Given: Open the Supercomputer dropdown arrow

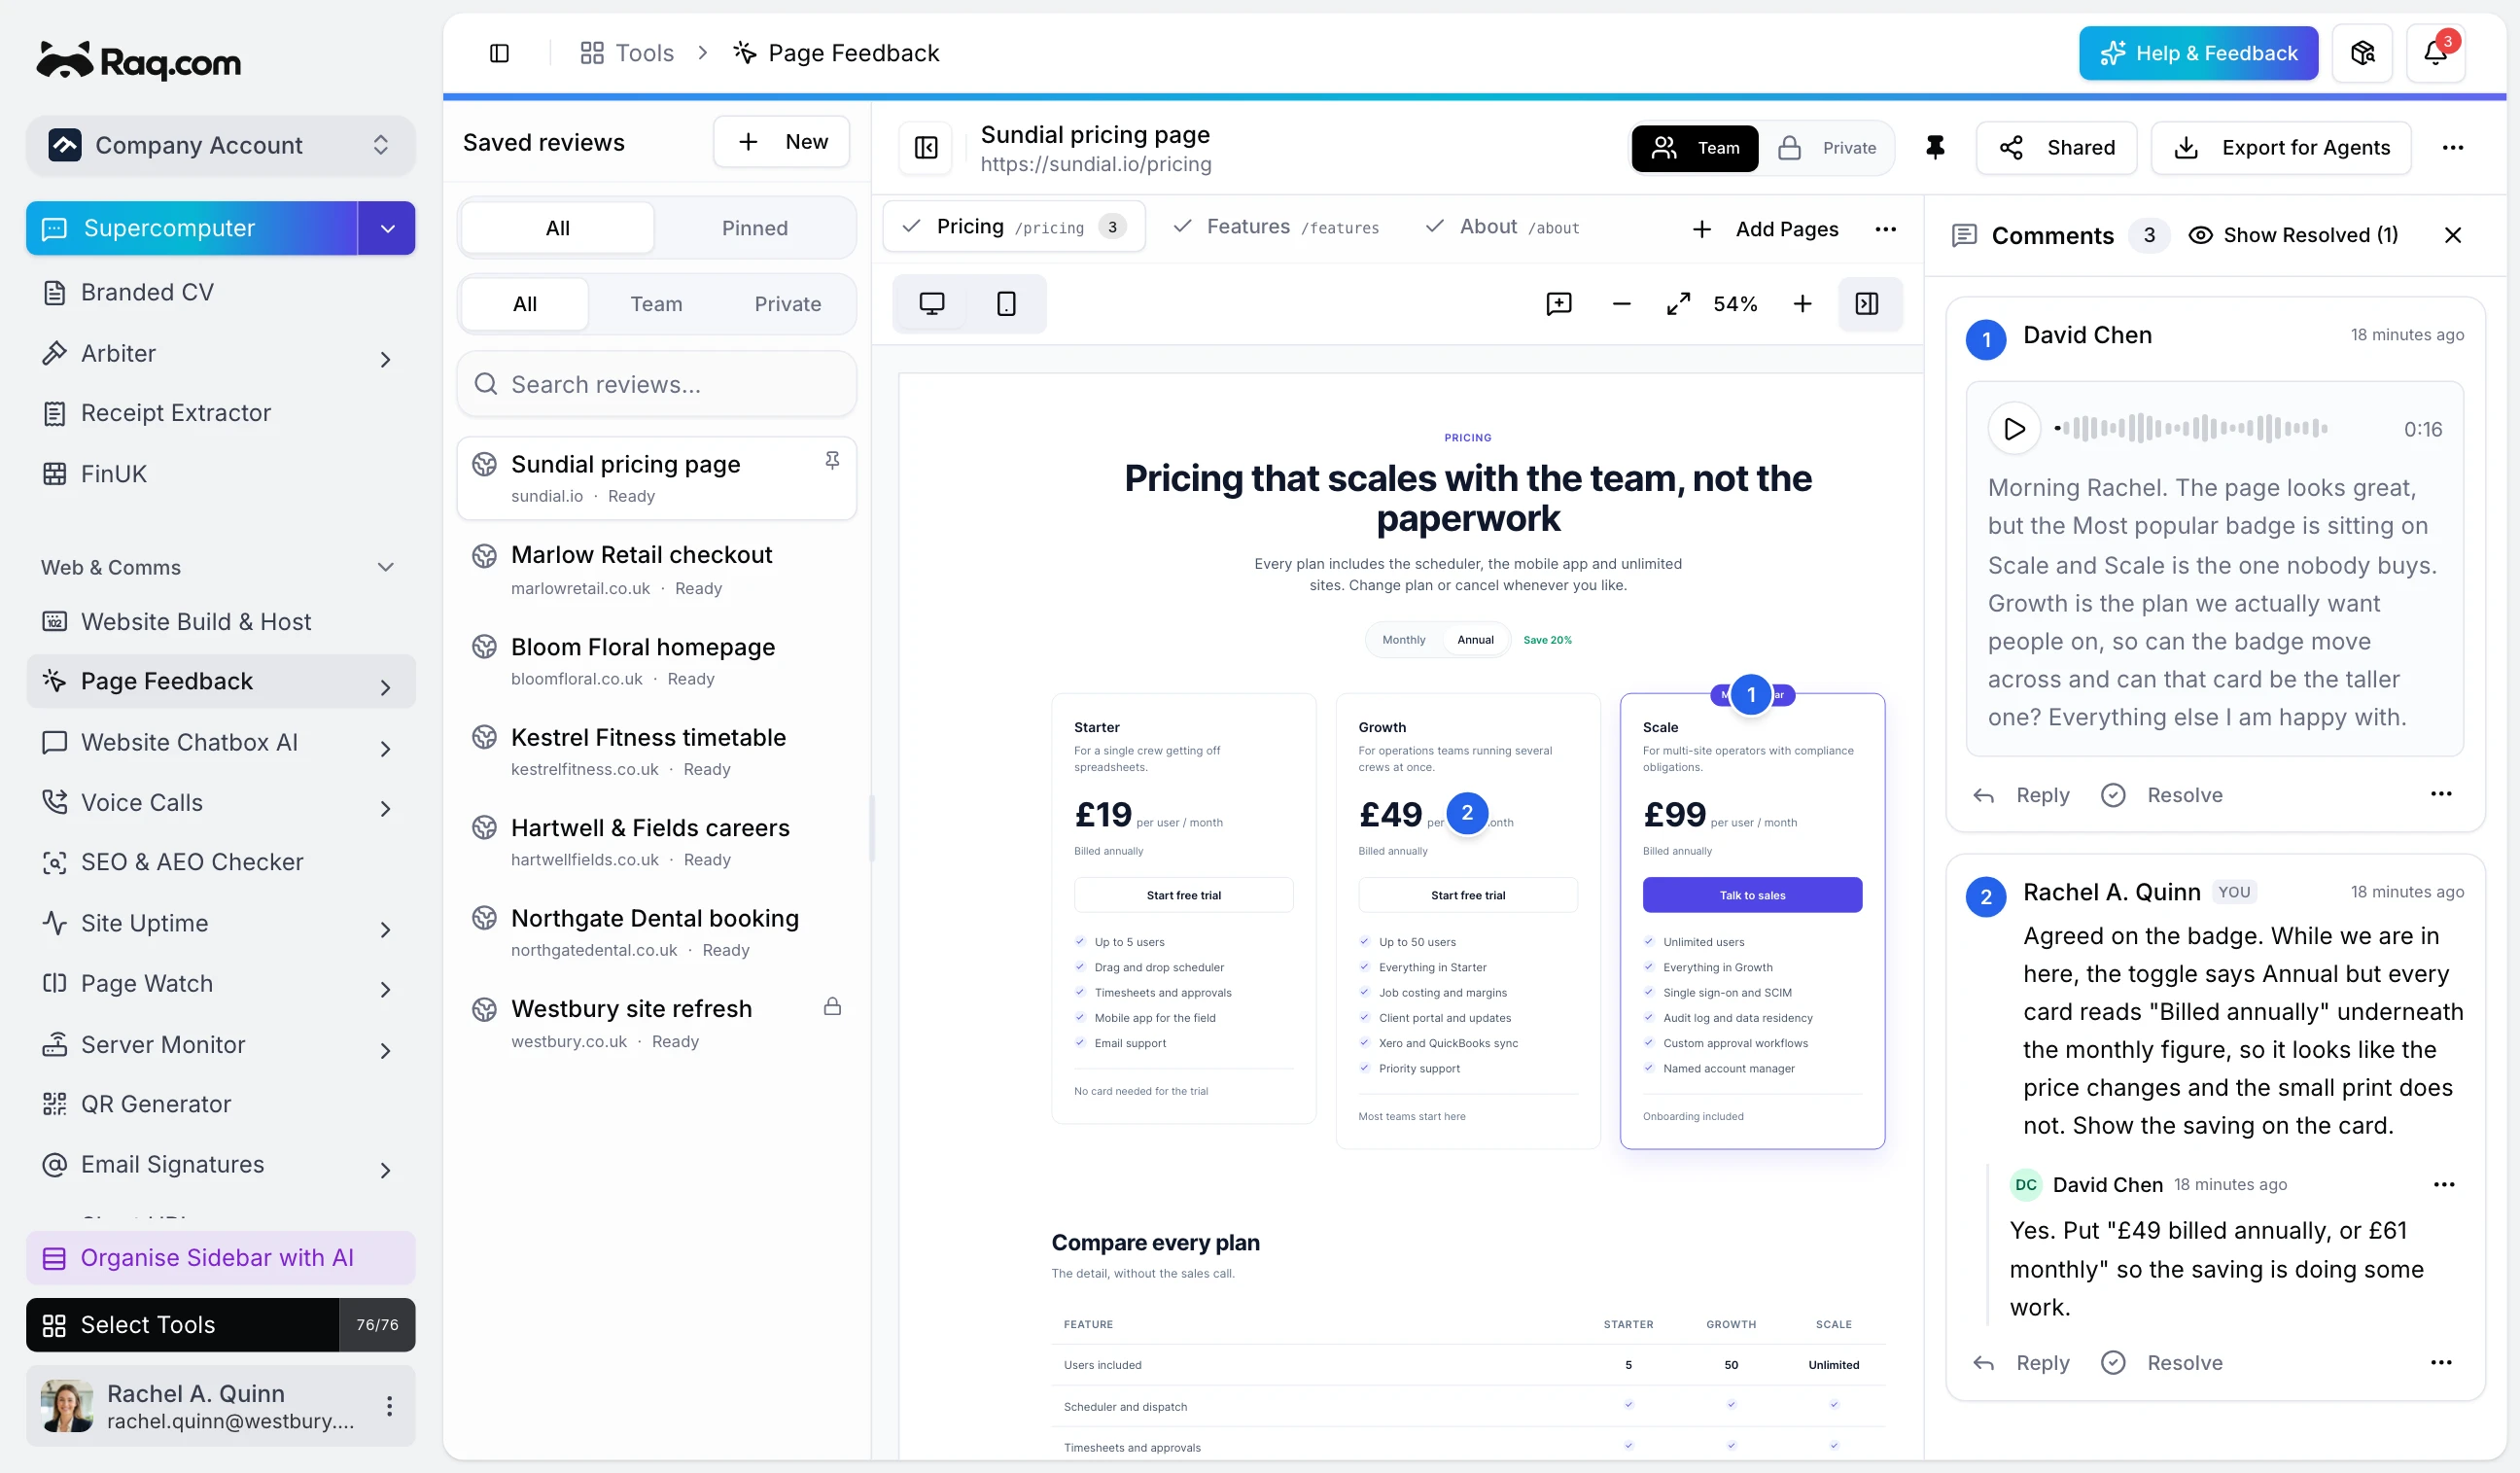Looking at the screenshot, I should pyautogui.click(x=387, y=228).
